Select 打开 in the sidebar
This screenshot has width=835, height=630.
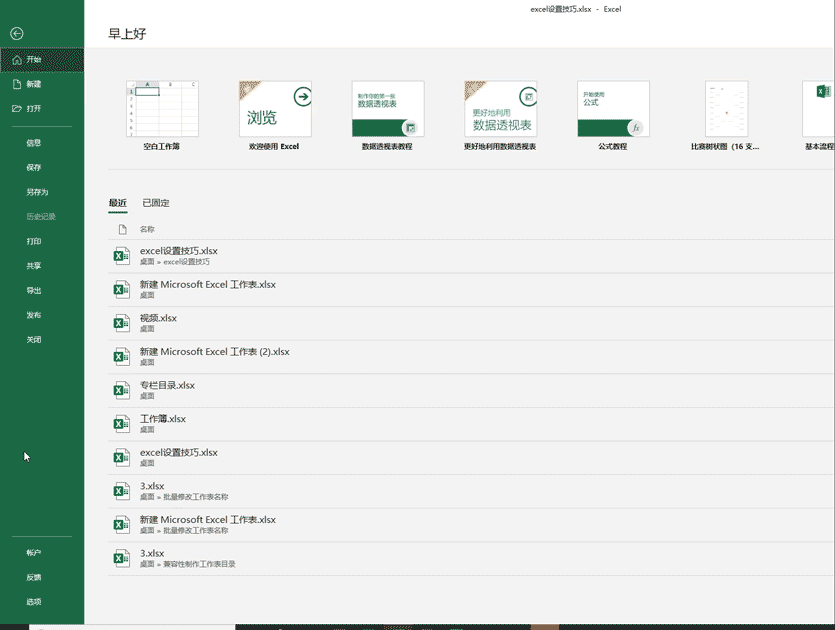tap(42, 109)
